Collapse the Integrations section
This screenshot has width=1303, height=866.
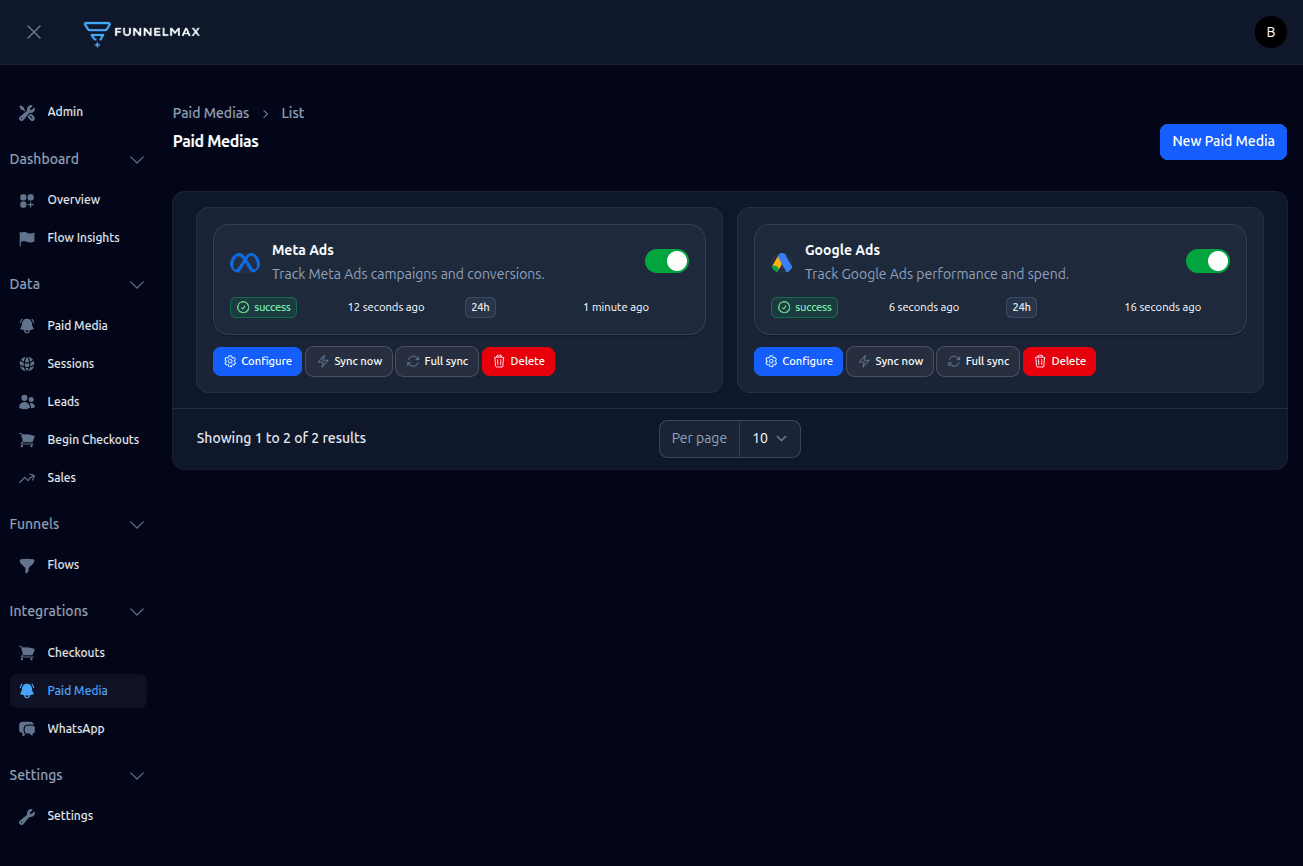[137, 611]
